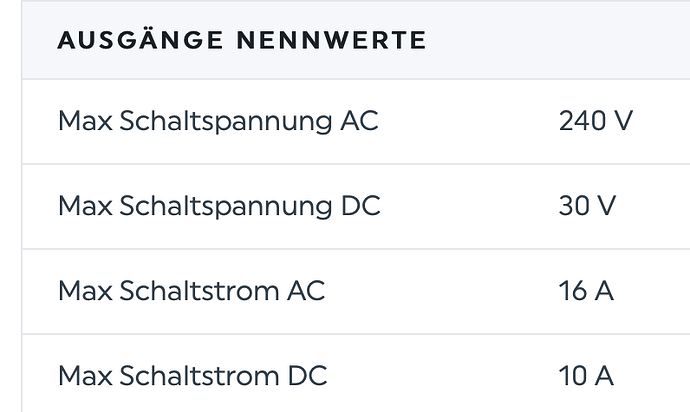690x412 pixels.
Task: Click "Max" in the Schaltstrom DC row
Action: tap(83, 377)
